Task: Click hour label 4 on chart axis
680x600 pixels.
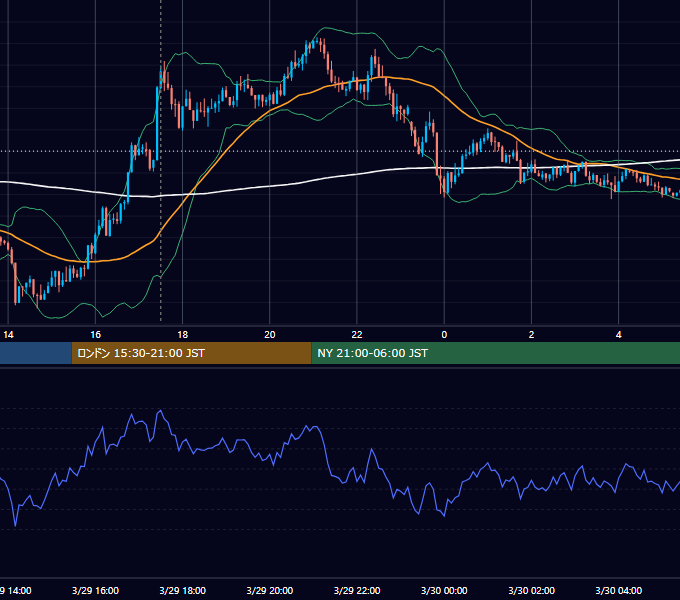Action: pos(618,335)
